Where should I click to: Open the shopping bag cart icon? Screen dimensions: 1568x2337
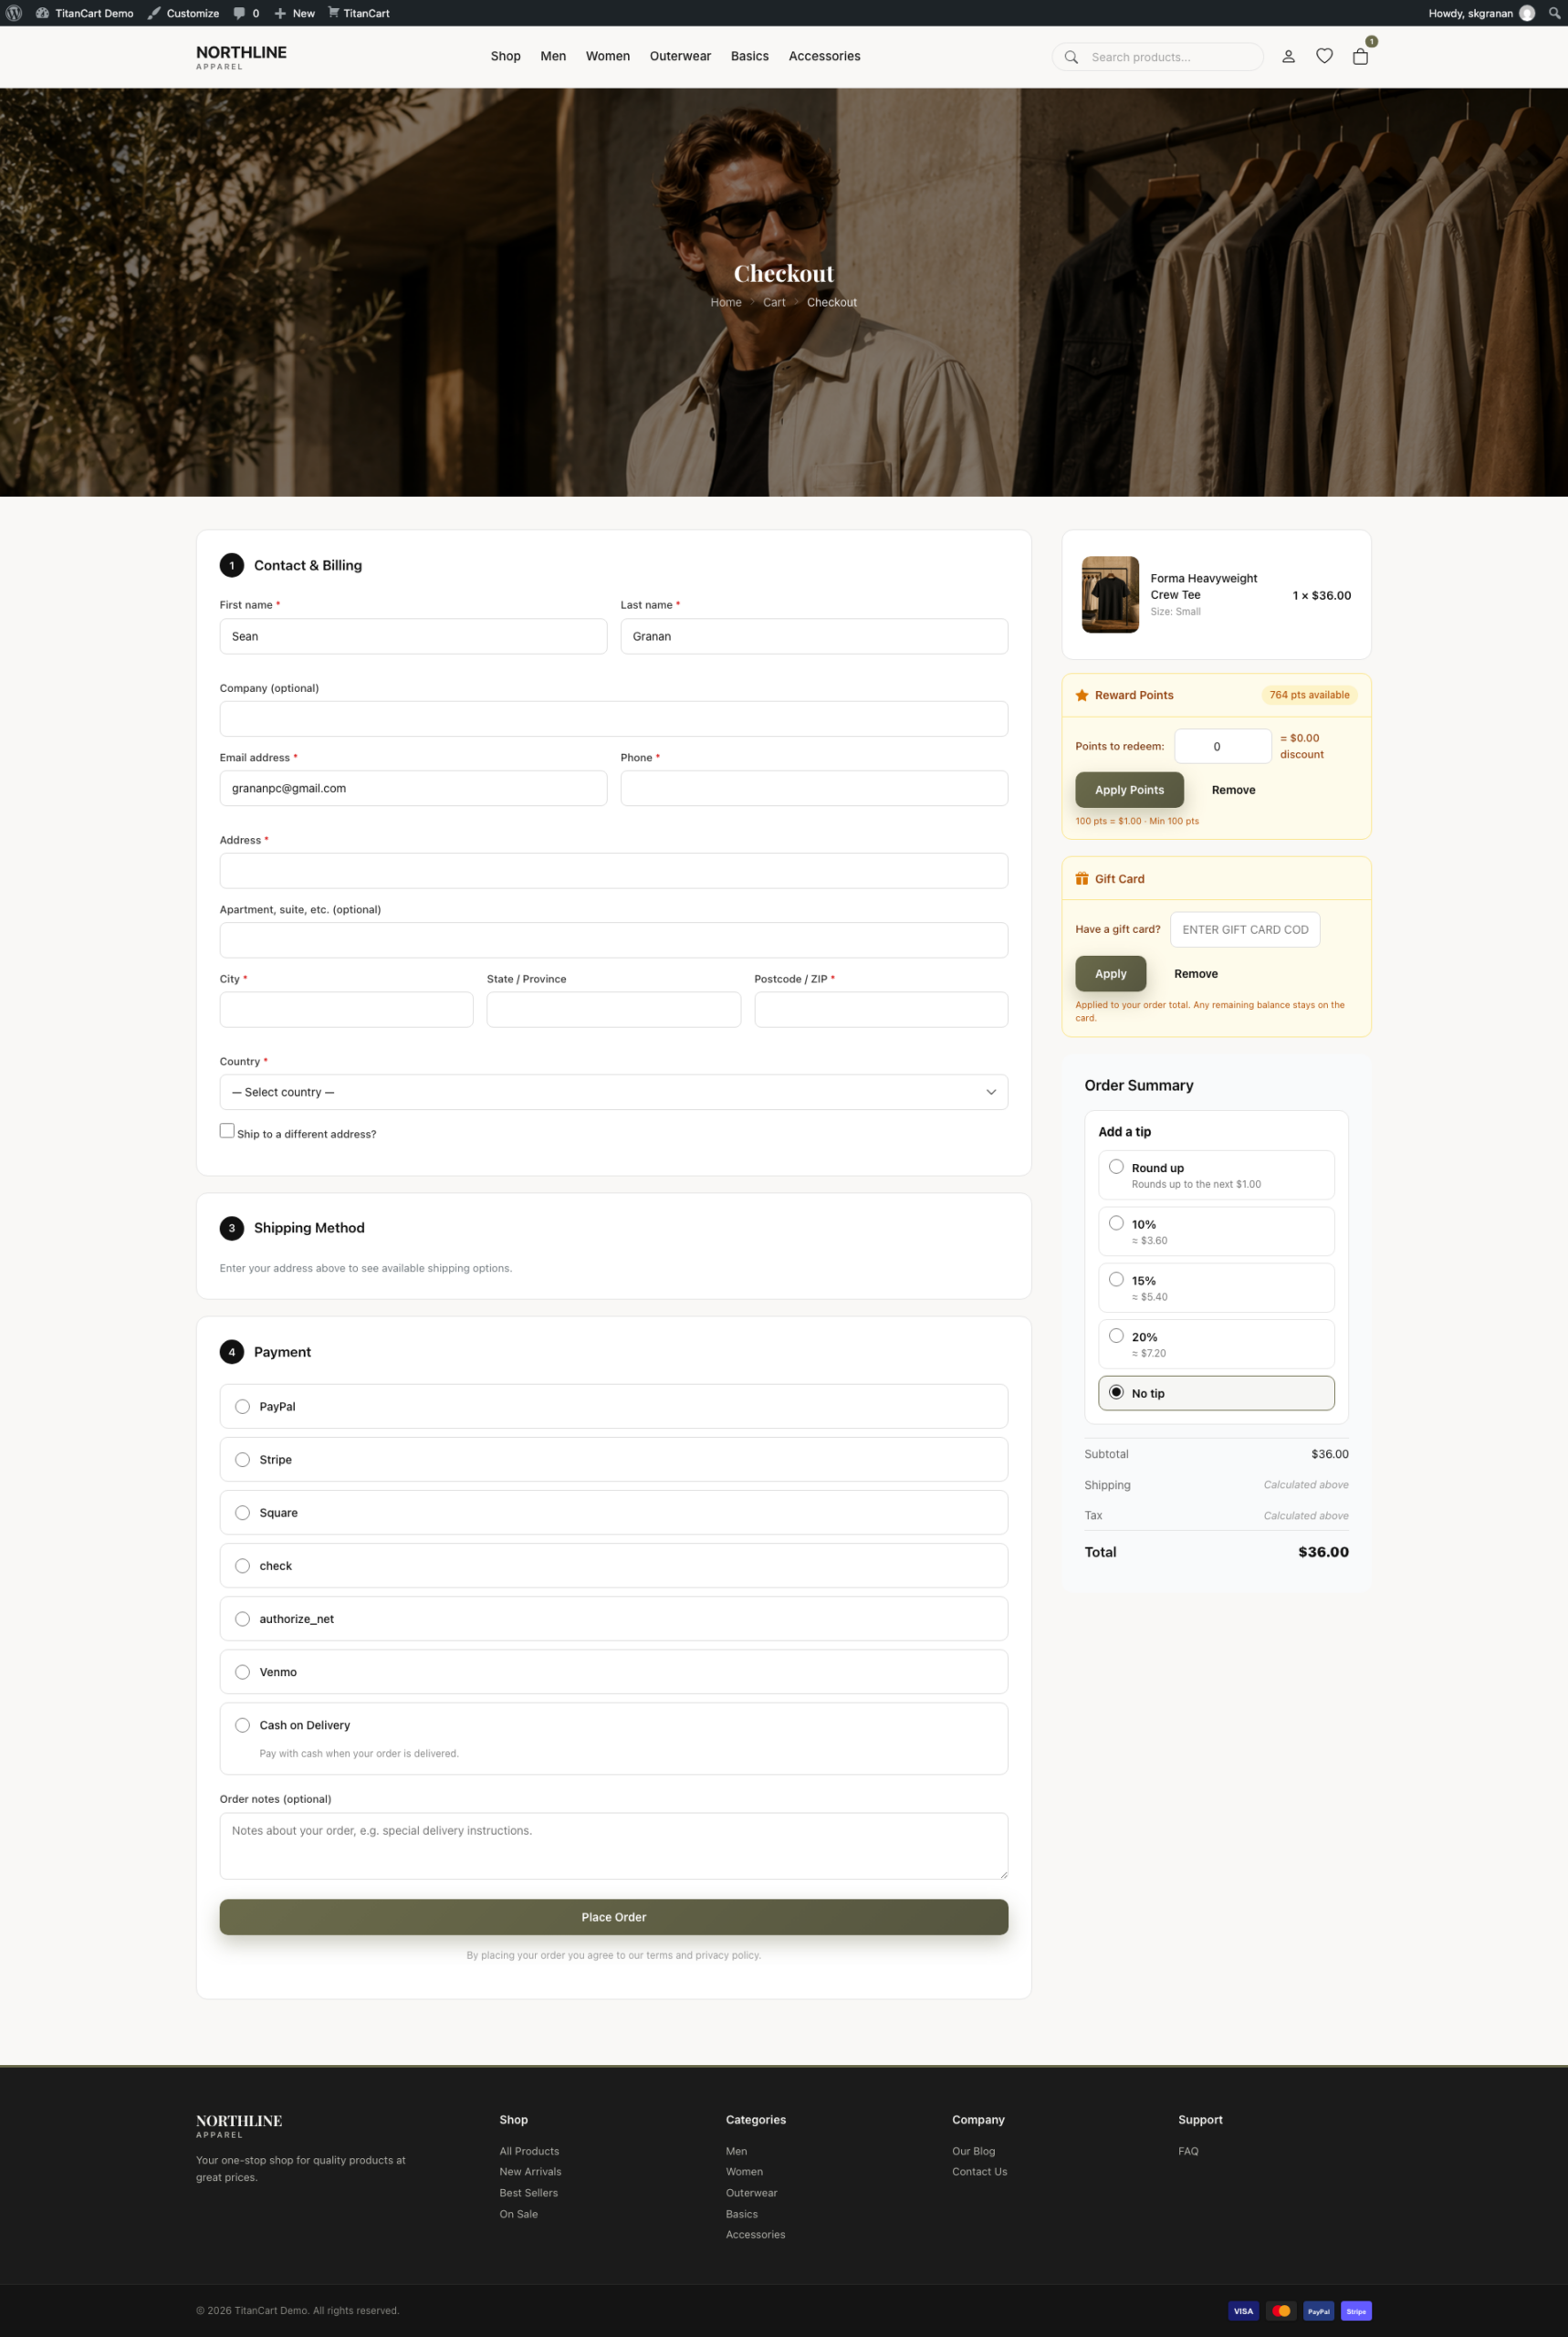(x=1360, y=57)
